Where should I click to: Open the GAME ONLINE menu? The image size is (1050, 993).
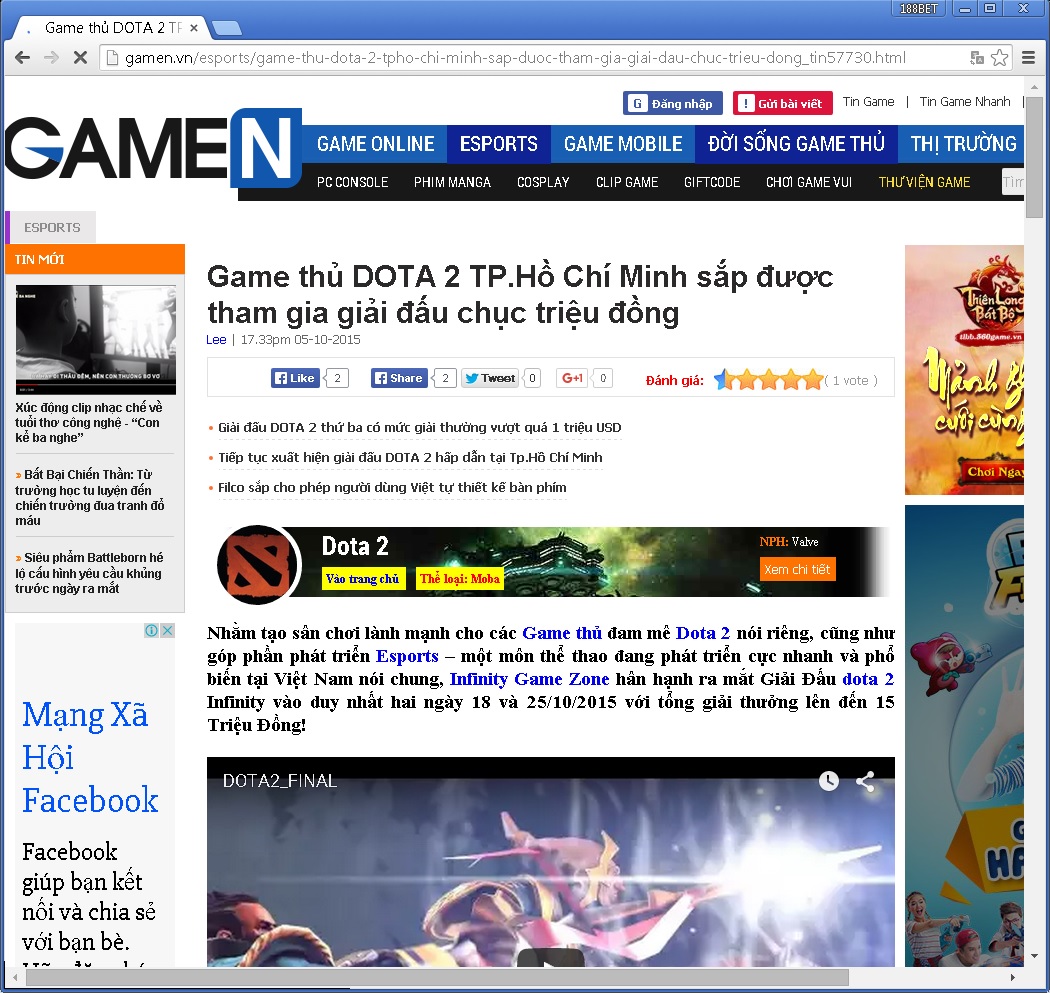[x=376, y=144]
